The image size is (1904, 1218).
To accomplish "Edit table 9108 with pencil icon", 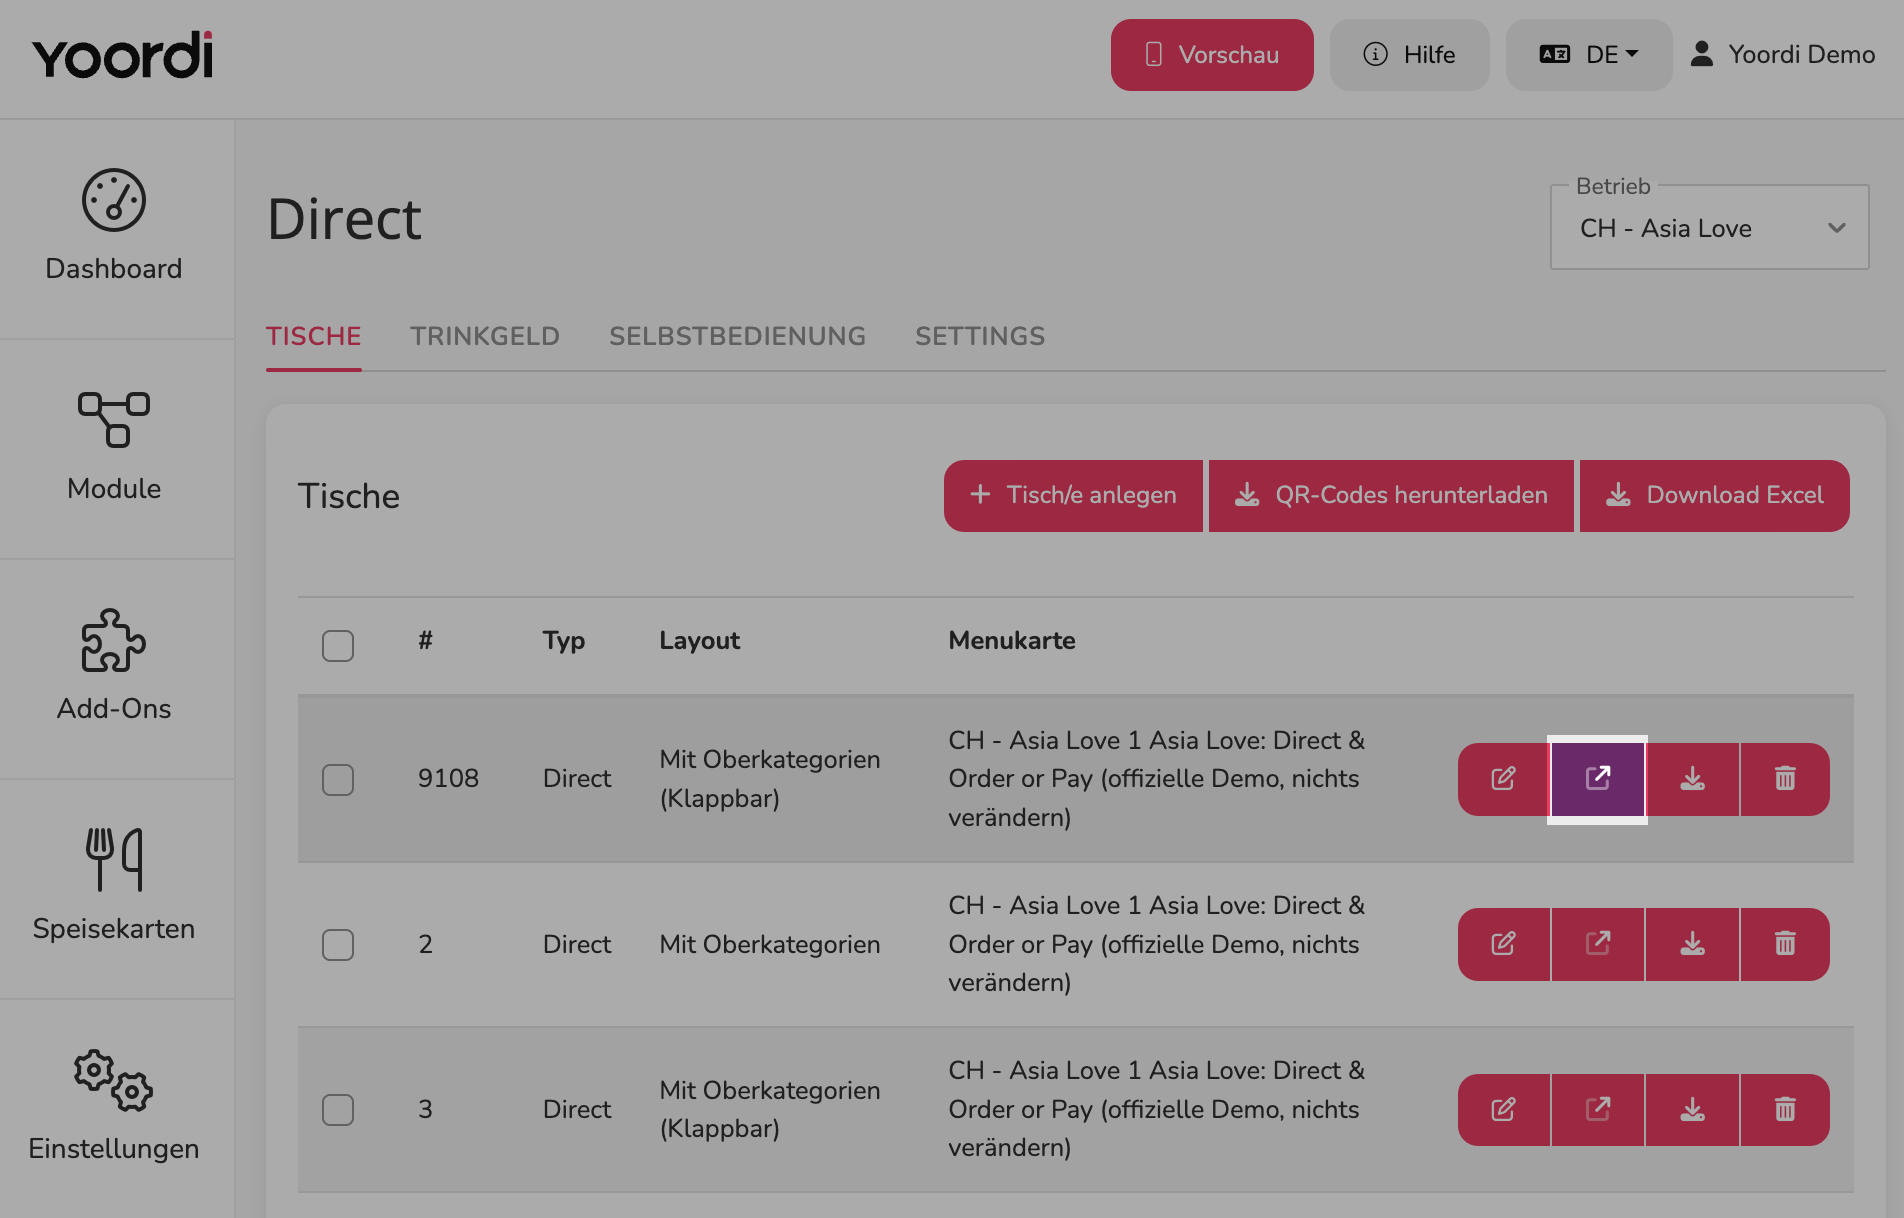I will 1504,779.
